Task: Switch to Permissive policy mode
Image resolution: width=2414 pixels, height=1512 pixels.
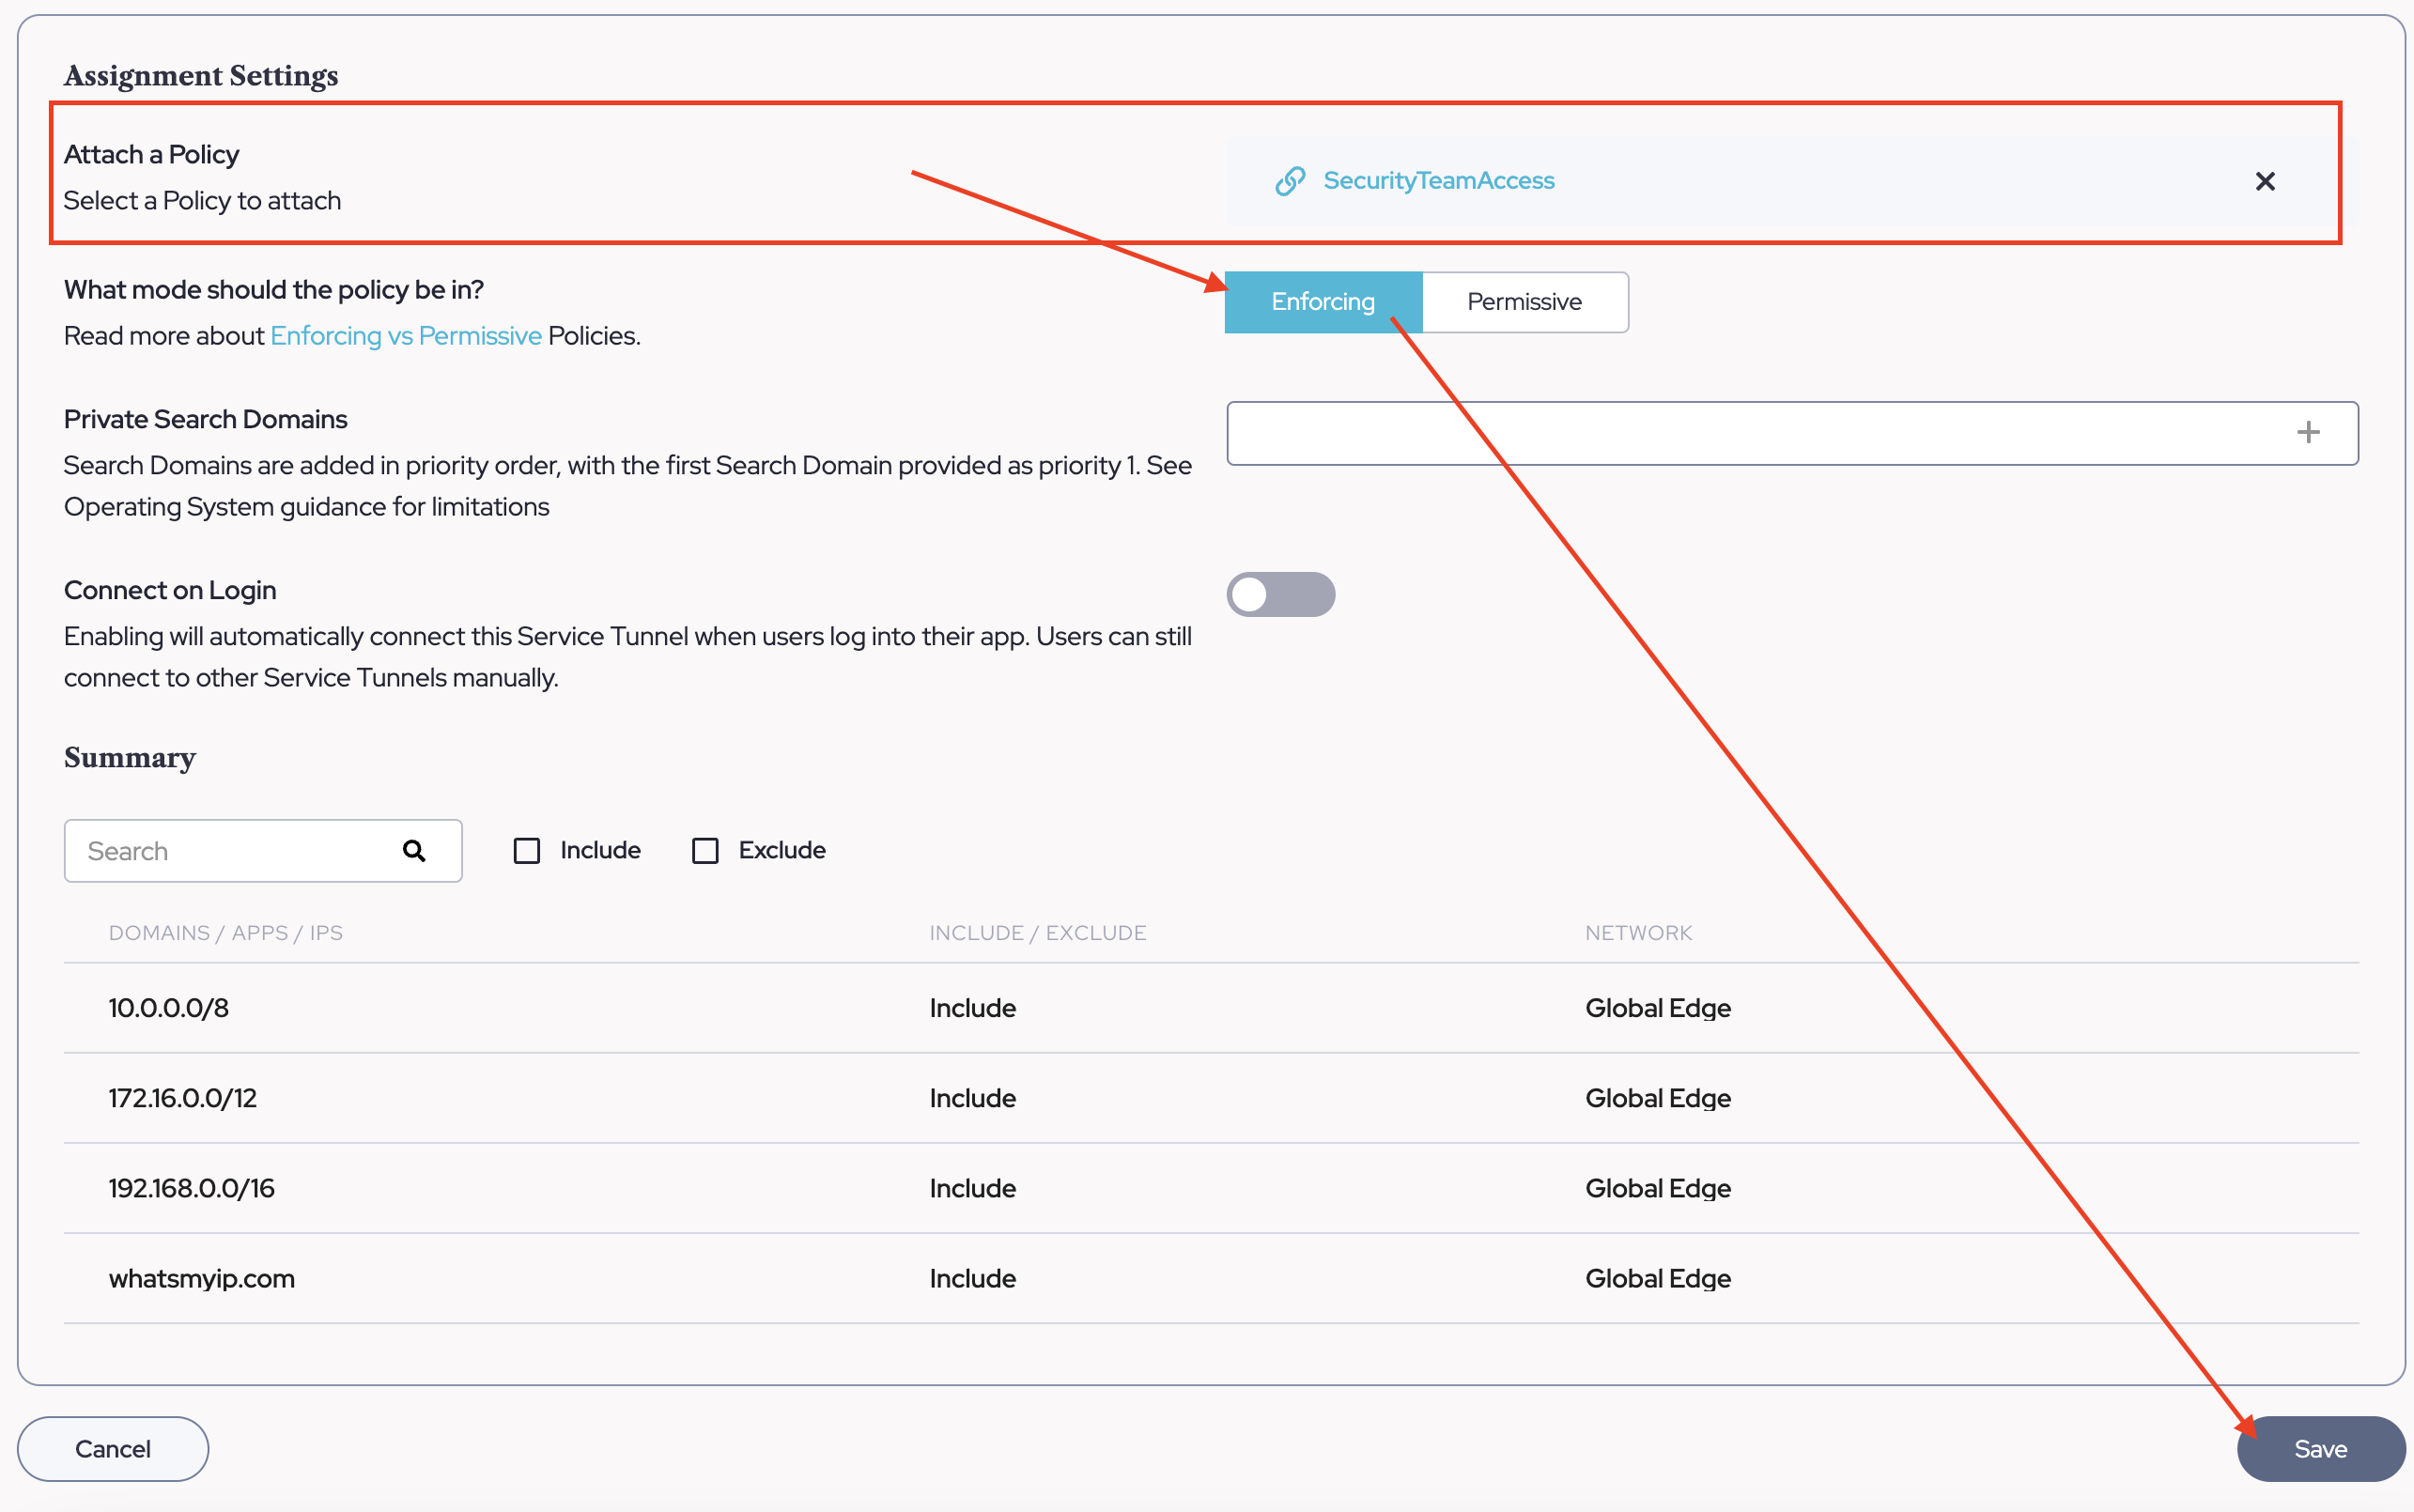Action: [x=1523, y=302]
